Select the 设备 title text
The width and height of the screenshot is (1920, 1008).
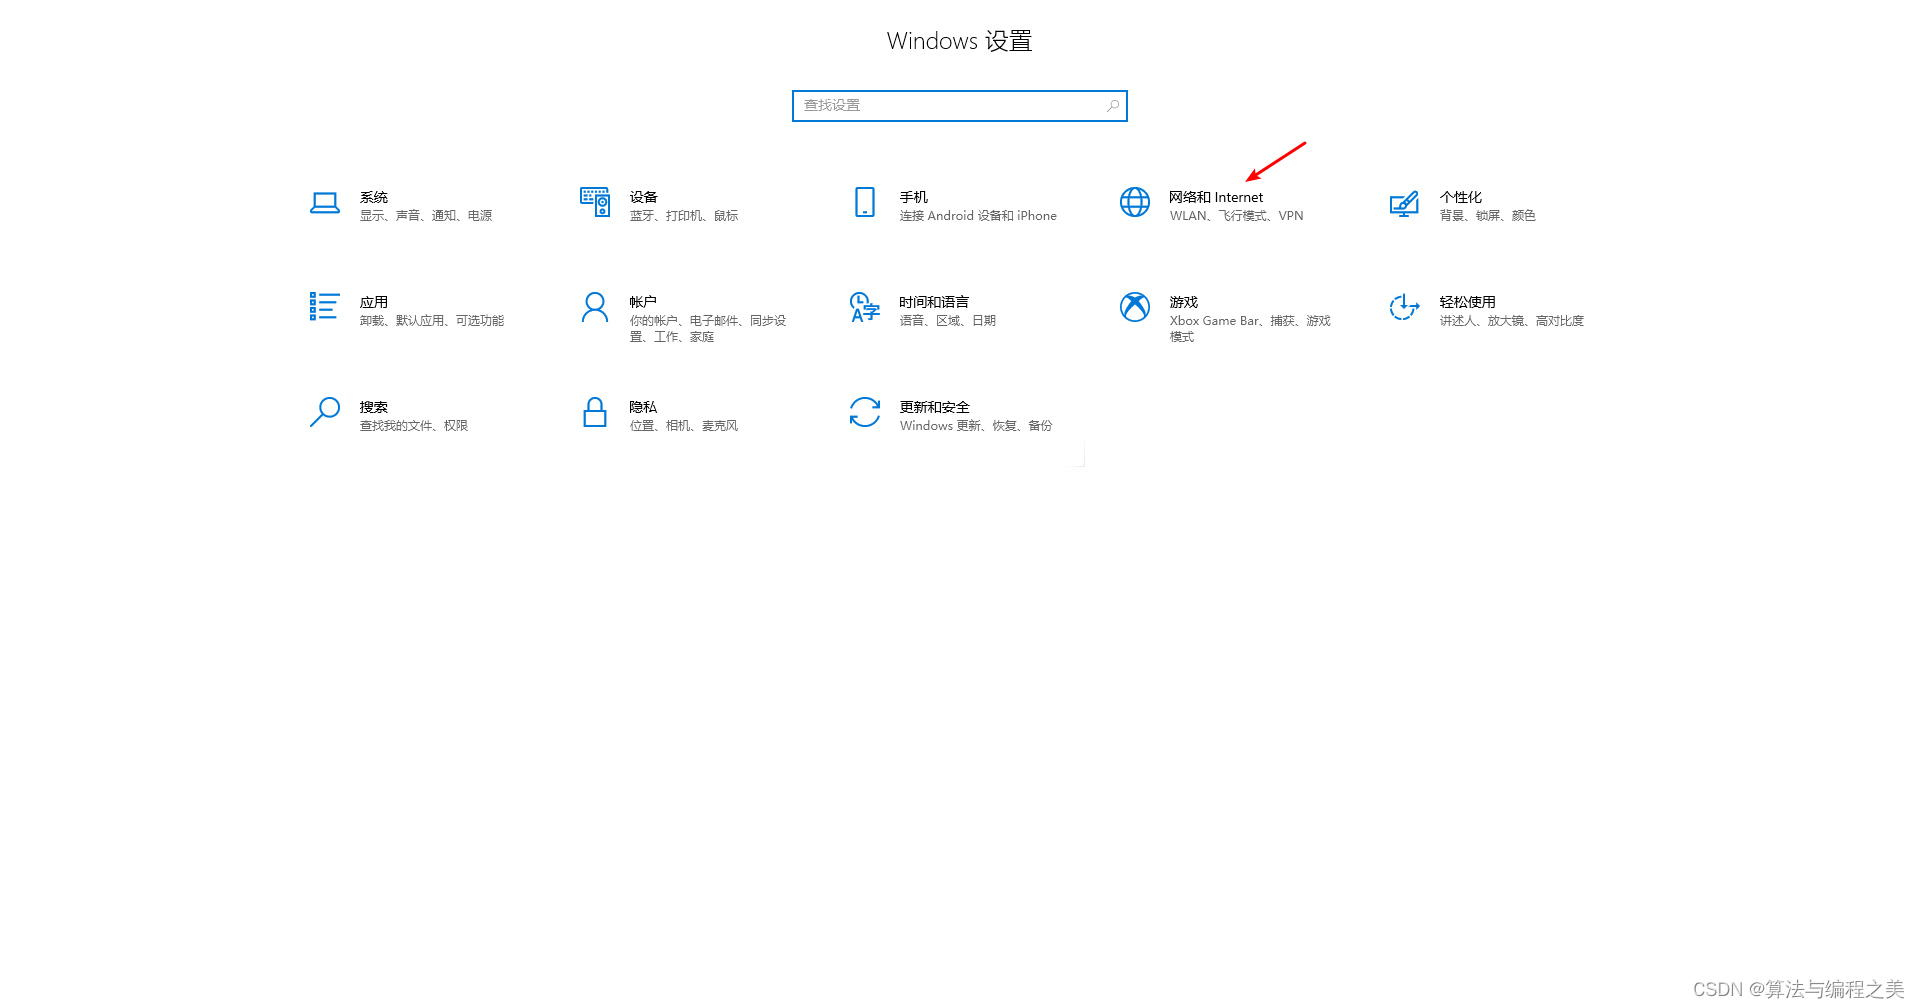(x=644, y=197)
